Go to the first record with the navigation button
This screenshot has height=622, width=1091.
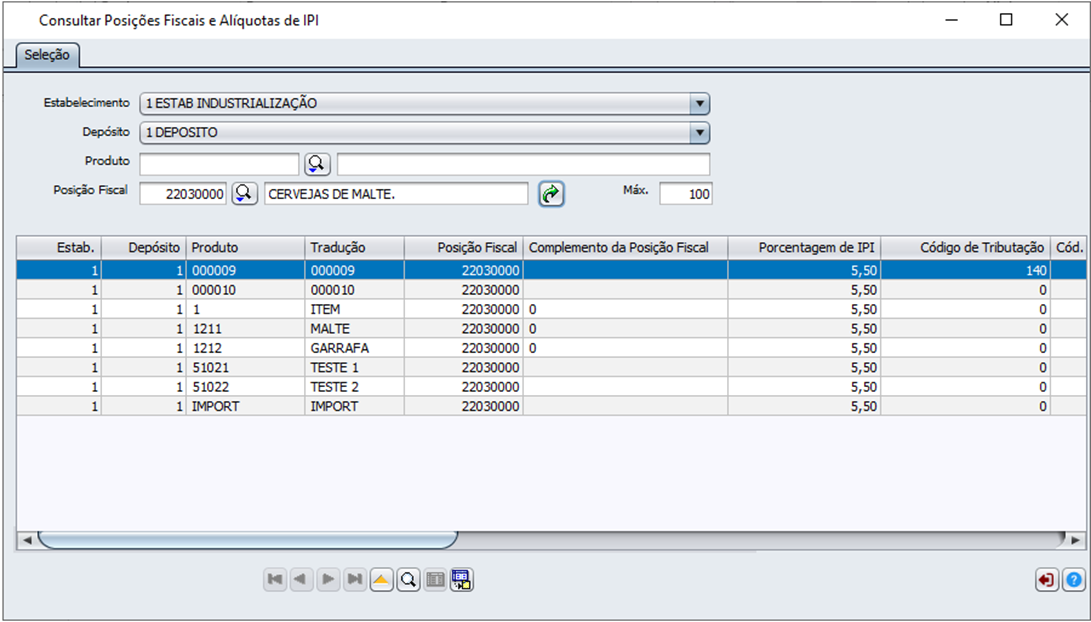[x=276, y=580]
